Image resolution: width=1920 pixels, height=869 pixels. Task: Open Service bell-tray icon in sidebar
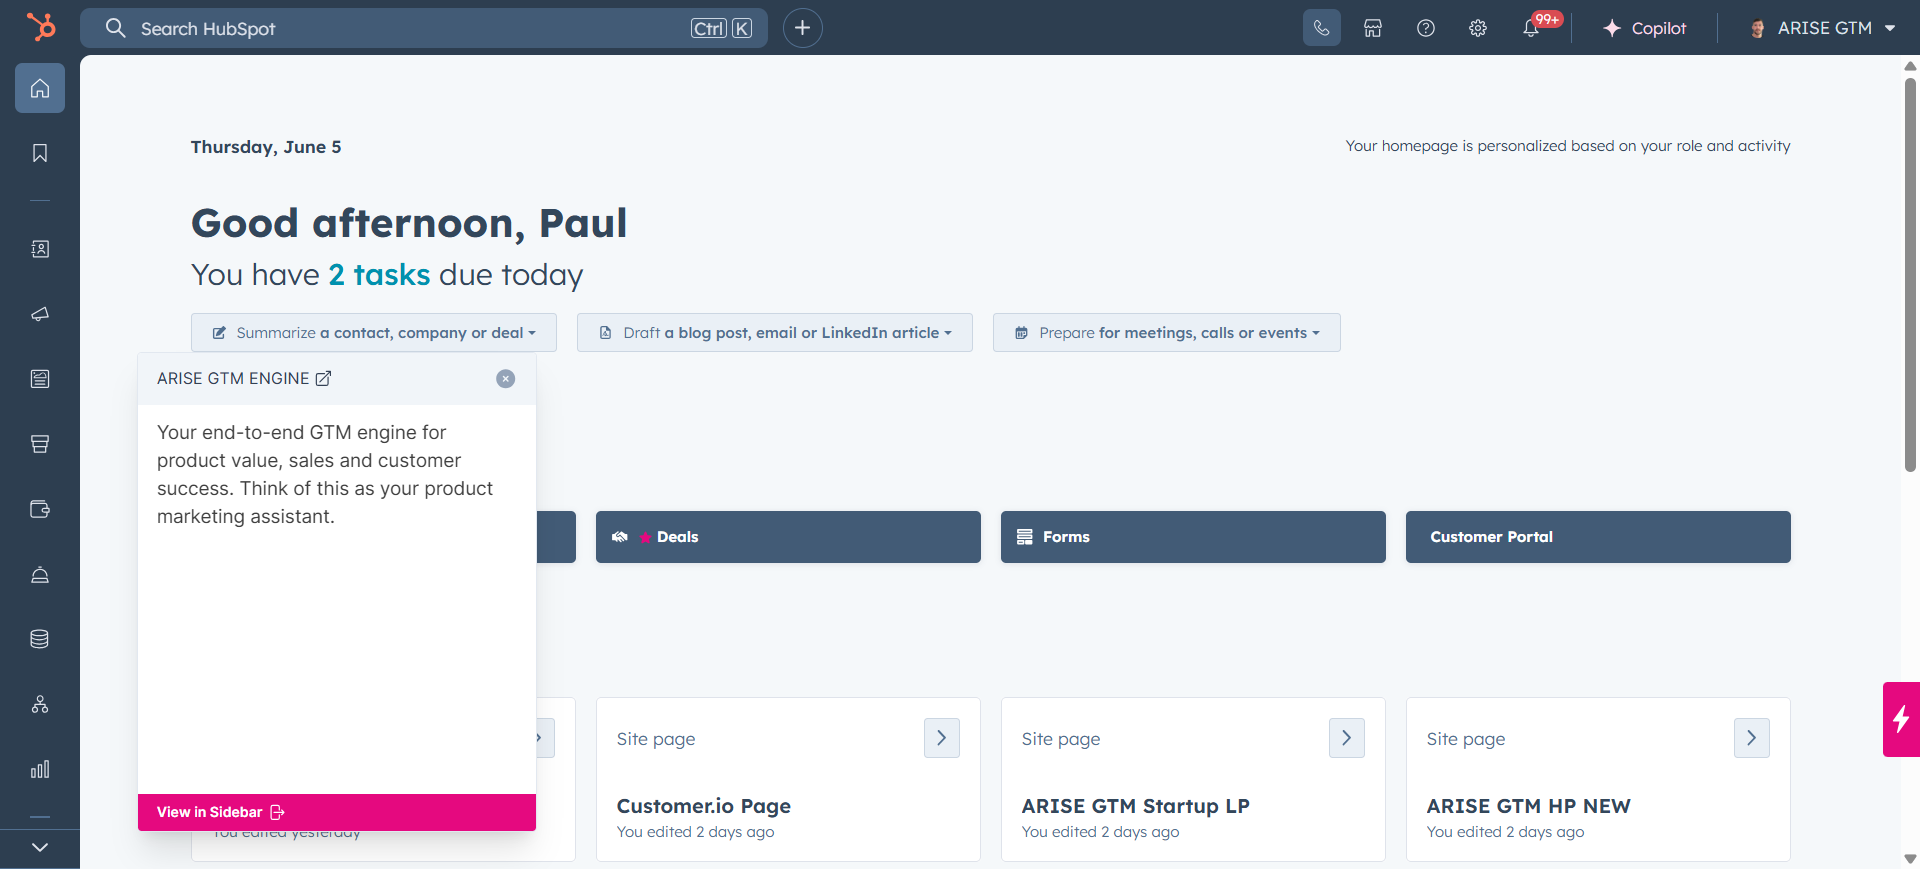click(40, 574)
